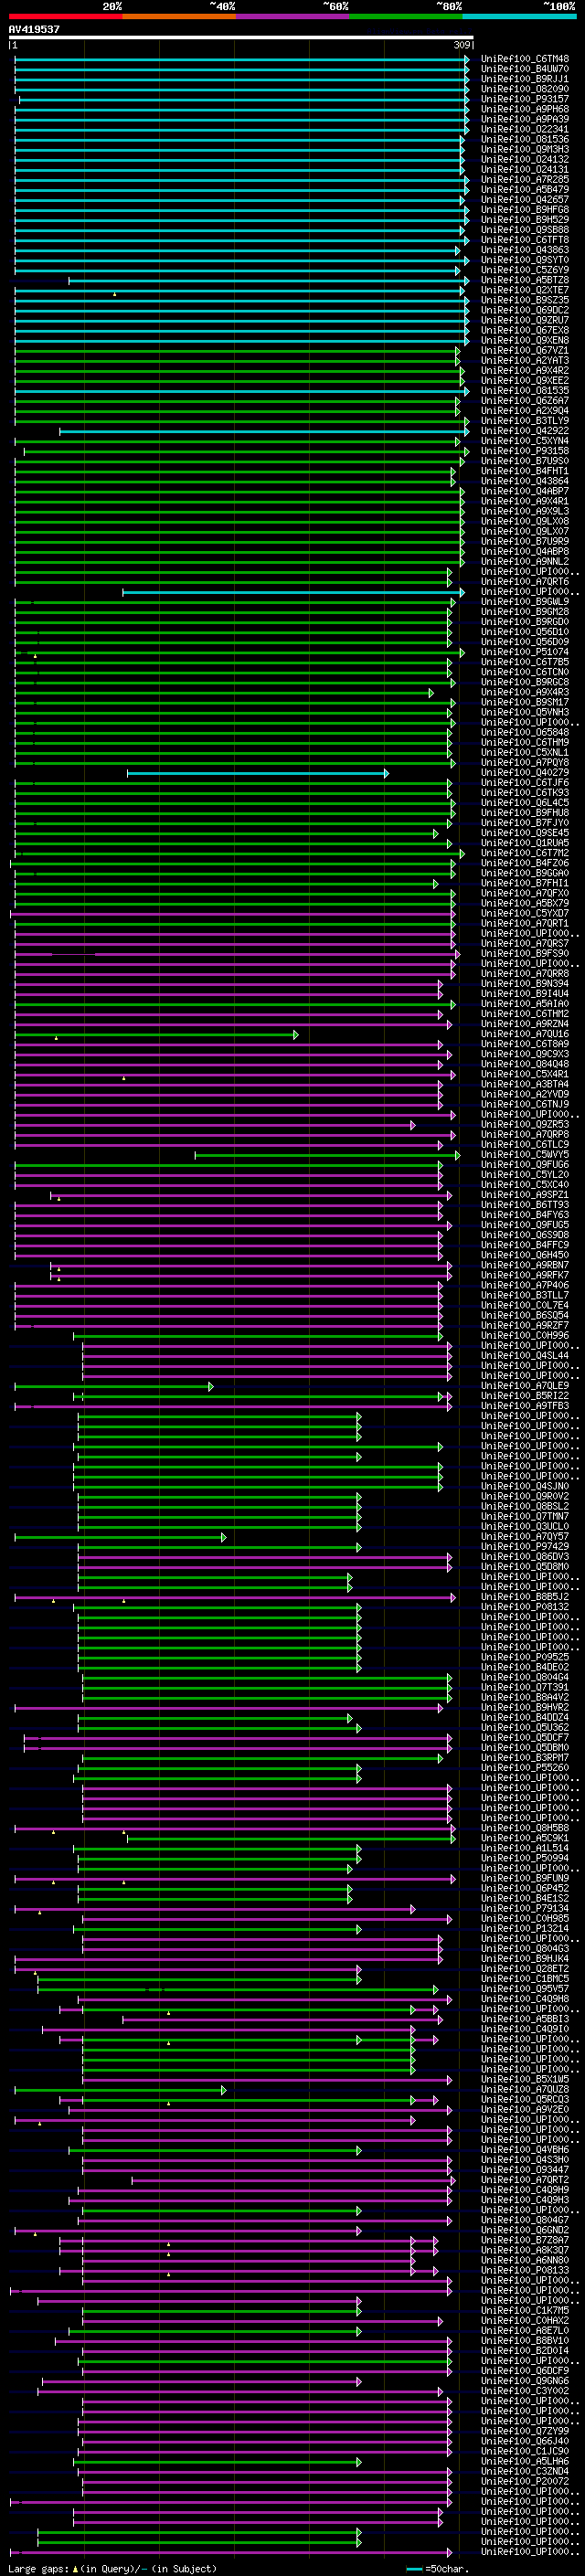Click hit label UniRef100_P79134
This screenshot has width=585, height=2576.
tap(525, 1908)
